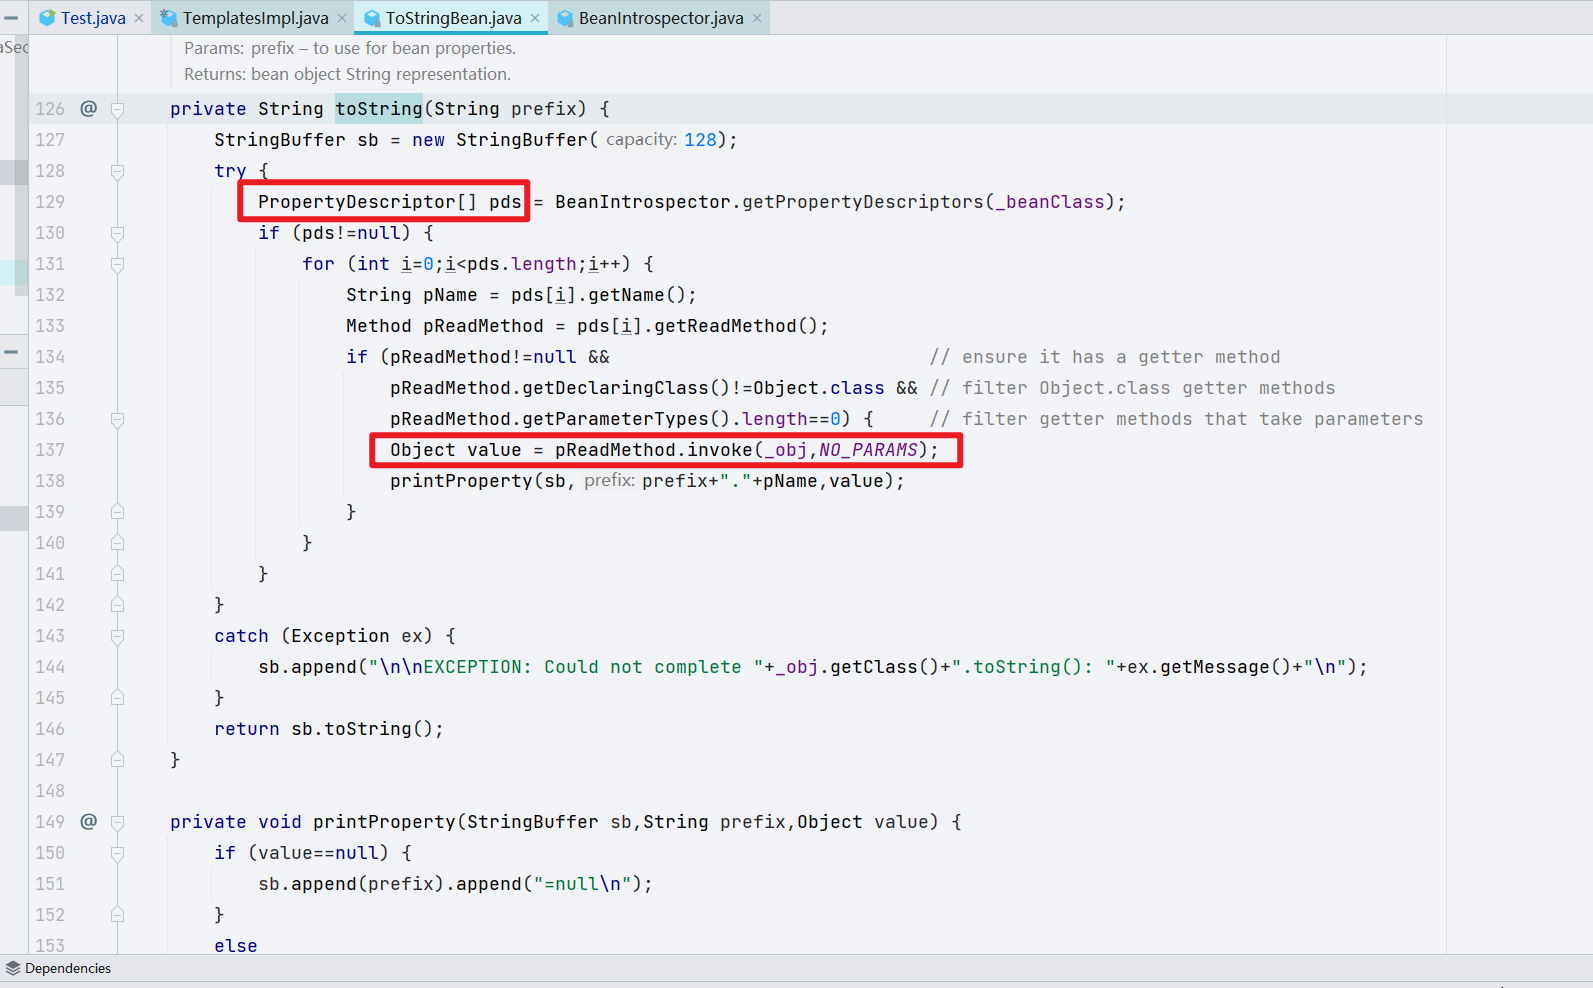The height and width of the screenshot is (988, 1593).
Task: Click the Test.java tab file icon
Action: pos(47,18)
